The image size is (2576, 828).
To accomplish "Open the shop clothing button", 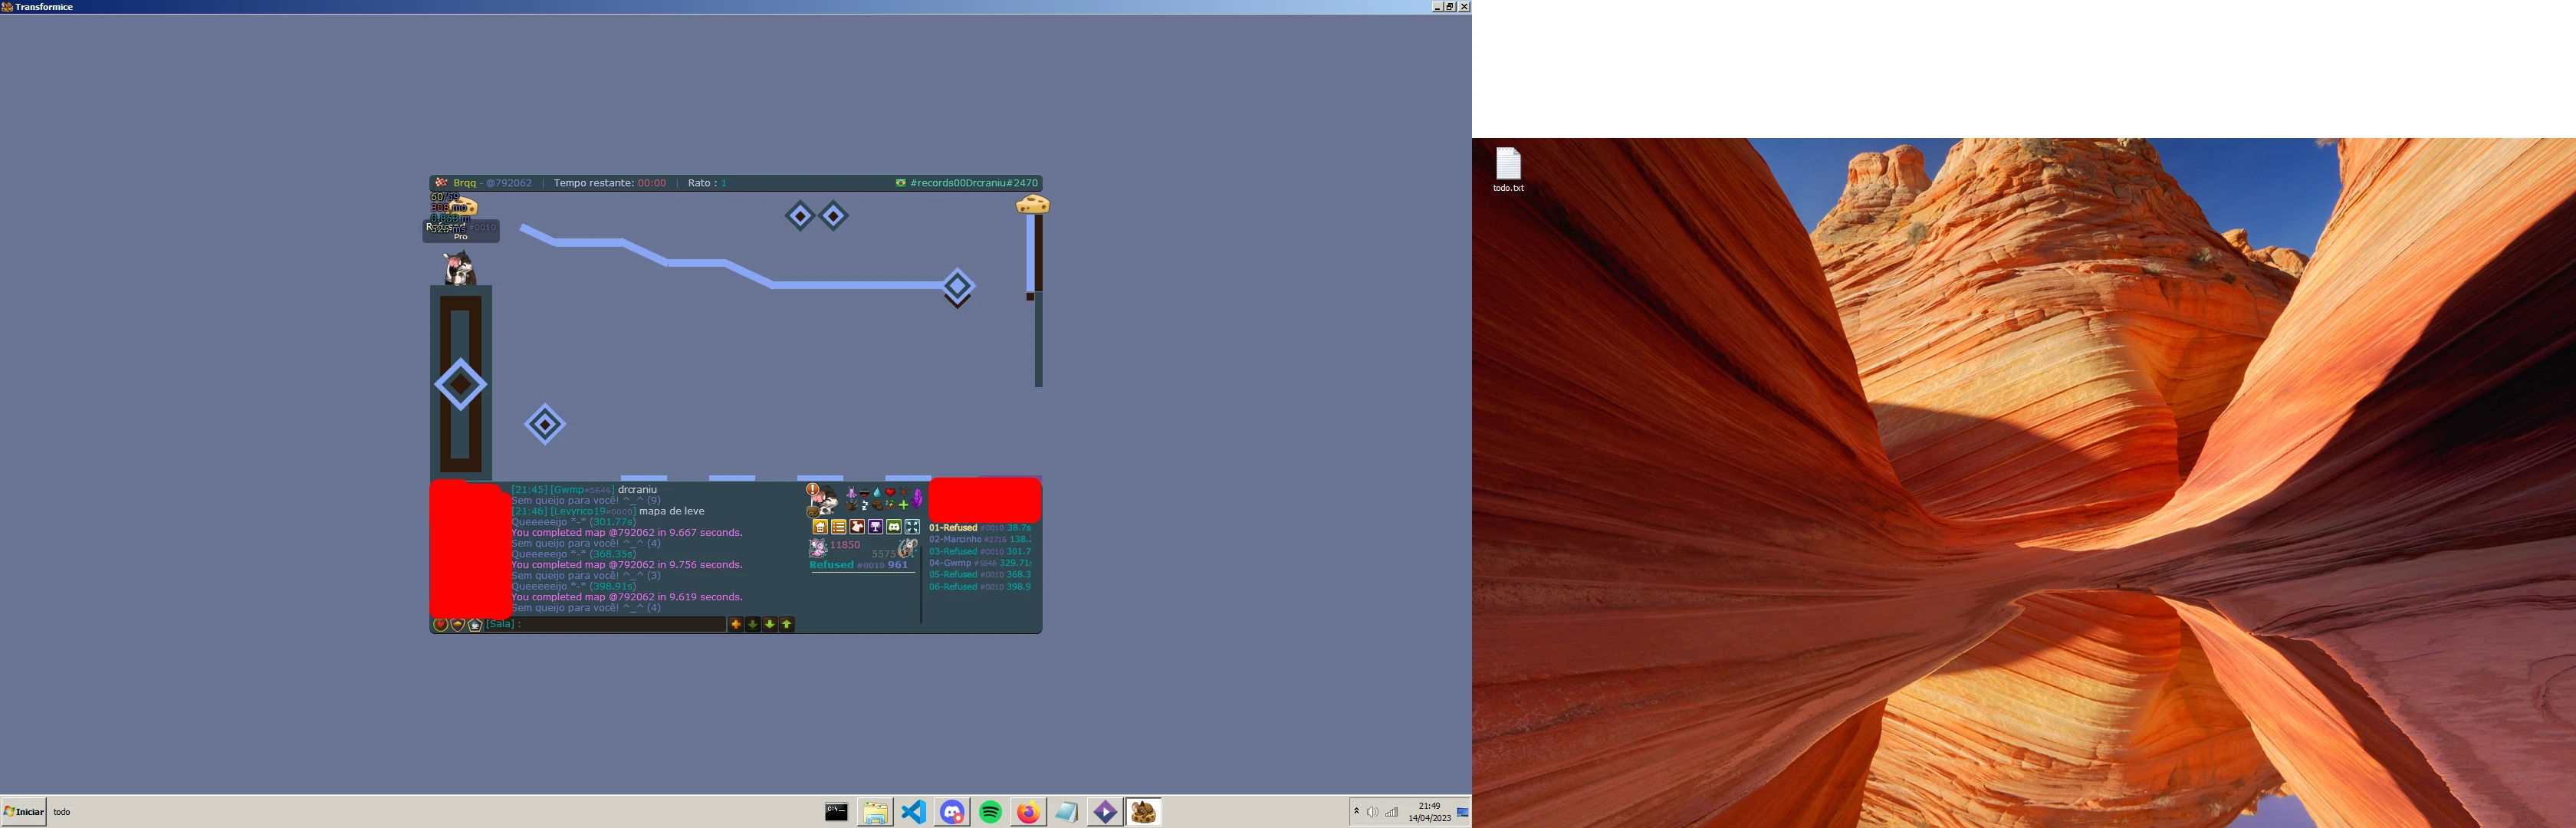I will click(857, 527).
